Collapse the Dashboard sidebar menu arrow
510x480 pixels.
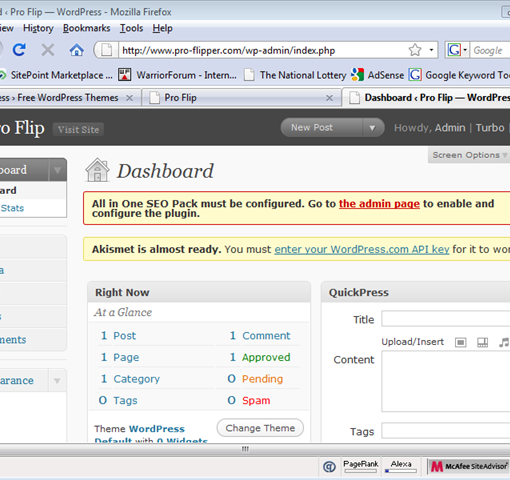coord(57,170)
